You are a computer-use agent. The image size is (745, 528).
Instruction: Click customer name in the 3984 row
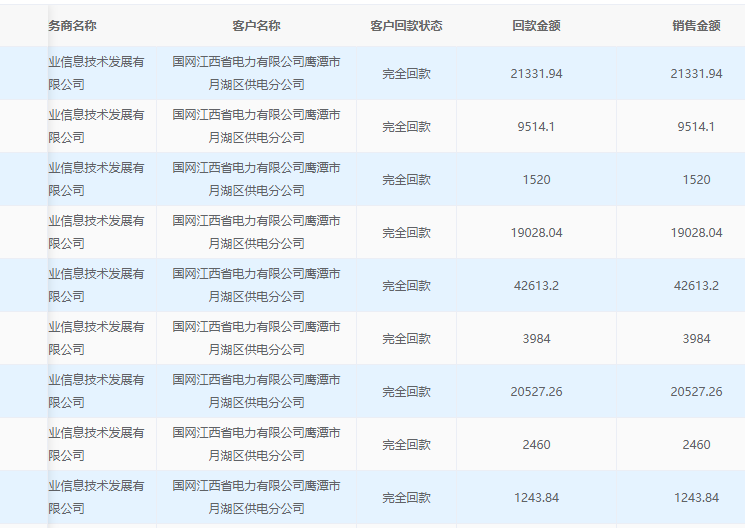click(x=256, y=338)
